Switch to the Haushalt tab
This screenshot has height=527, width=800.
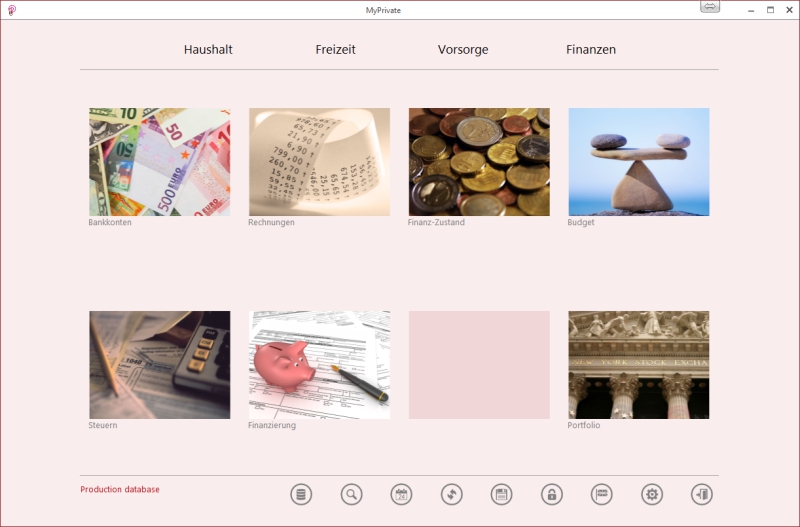(x=208, y=49)
